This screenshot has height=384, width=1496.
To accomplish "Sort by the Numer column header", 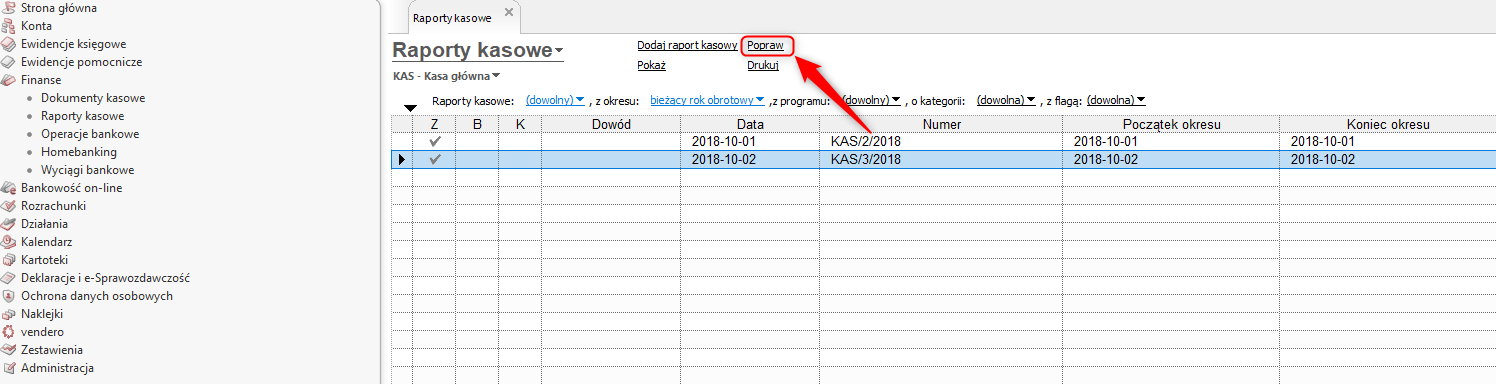I will coord(942,124).
